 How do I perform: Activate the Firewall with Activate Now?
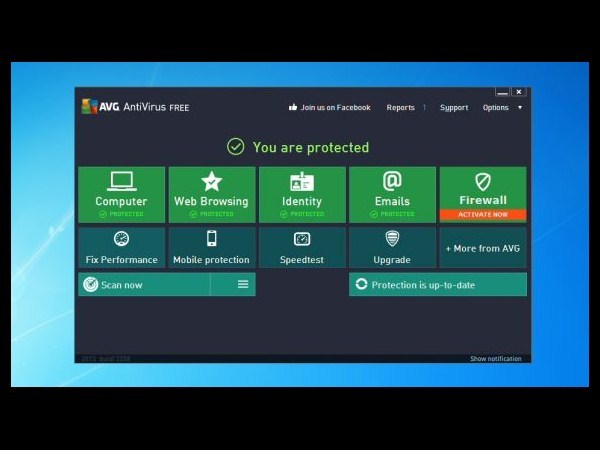click(482, 214)
